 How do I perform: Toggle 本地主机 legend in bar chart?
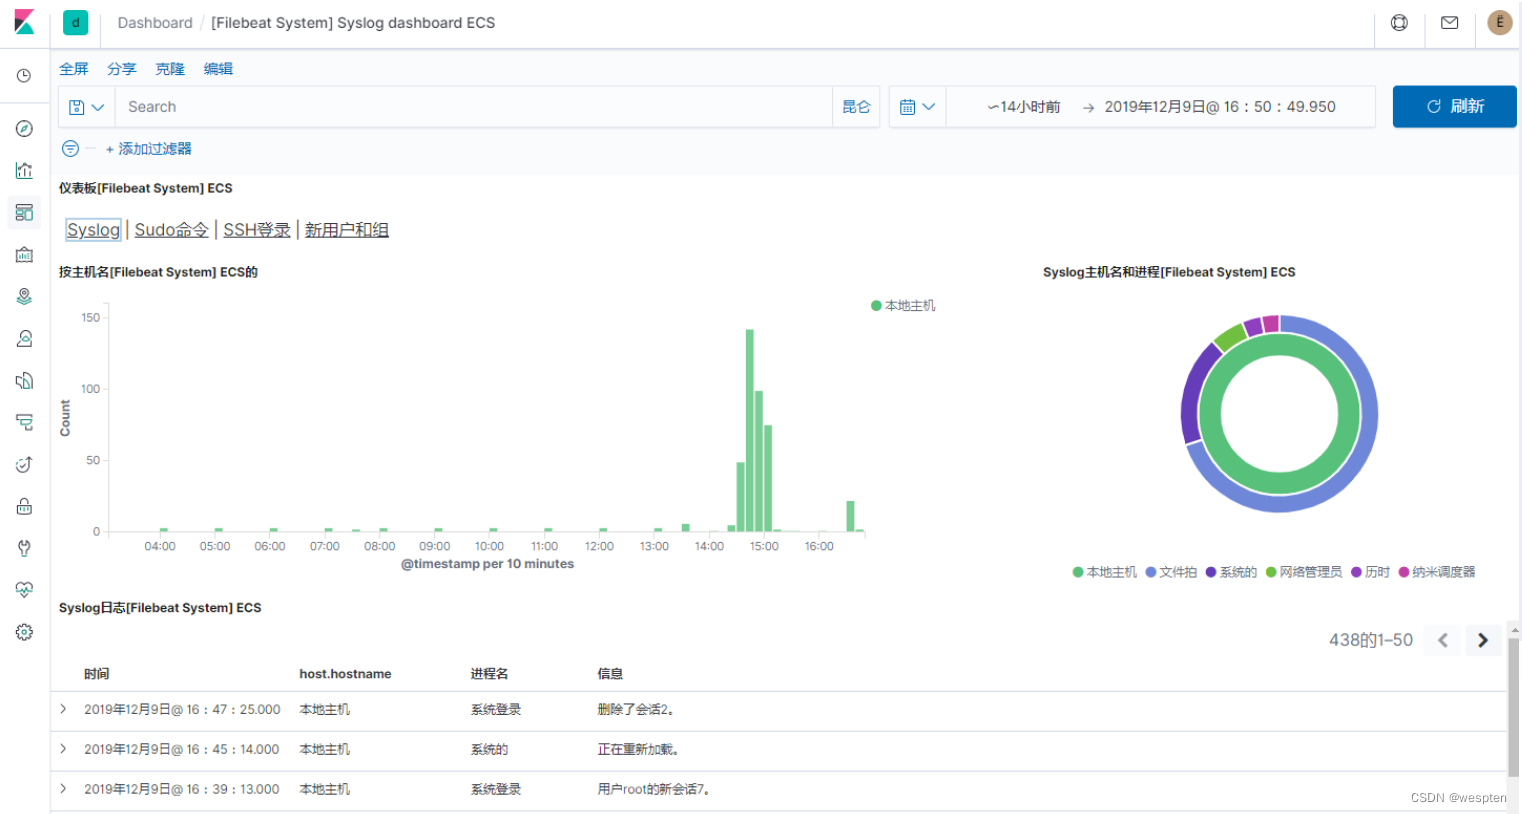[903, 306]
